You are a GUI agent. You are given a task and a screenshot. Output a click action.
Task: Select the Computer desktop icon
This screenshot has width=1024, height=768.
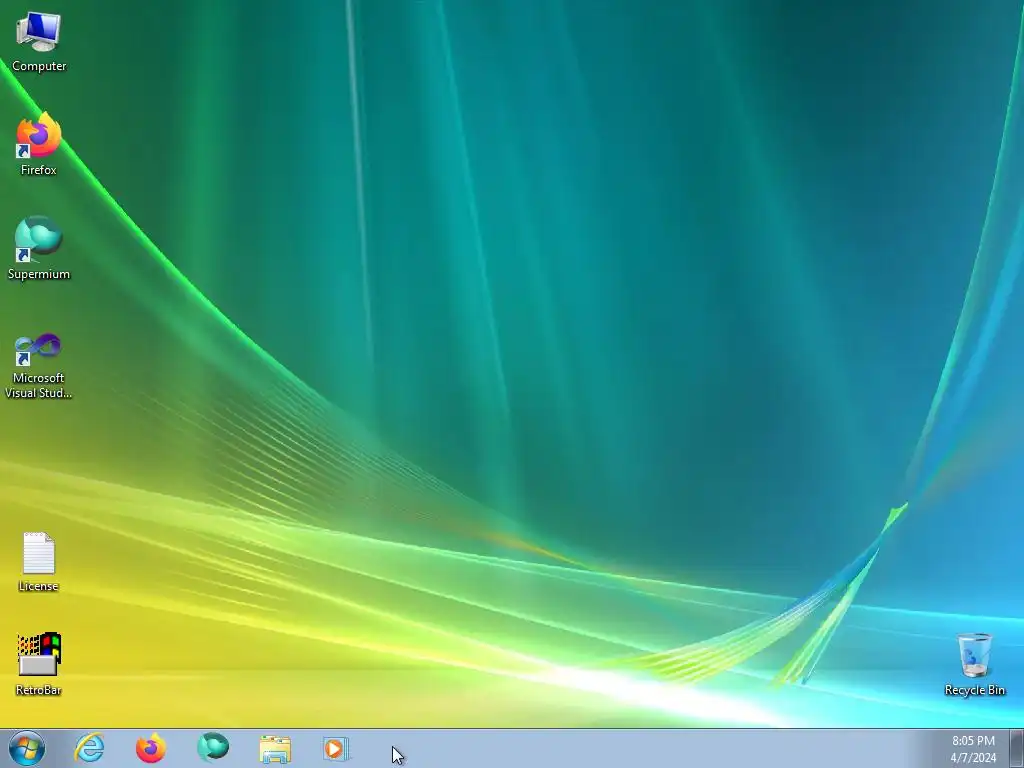coord(39,42)
